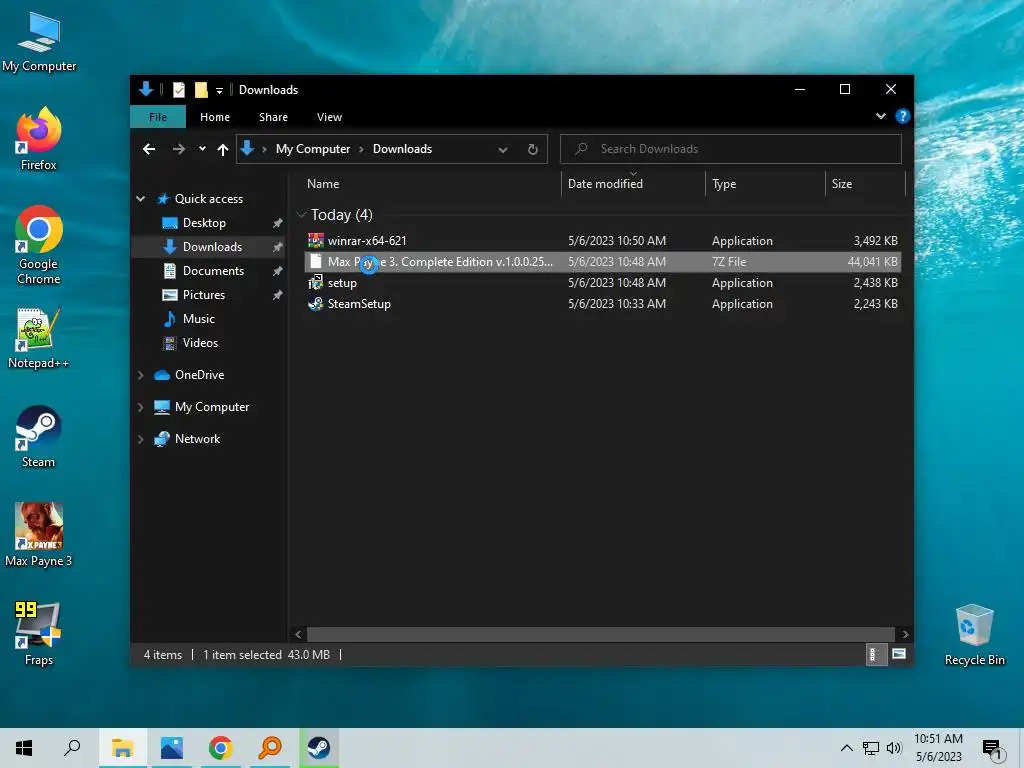Refresh the Downloads folder
Viewport: 1024px width, 768px height.
click(533, 150)
